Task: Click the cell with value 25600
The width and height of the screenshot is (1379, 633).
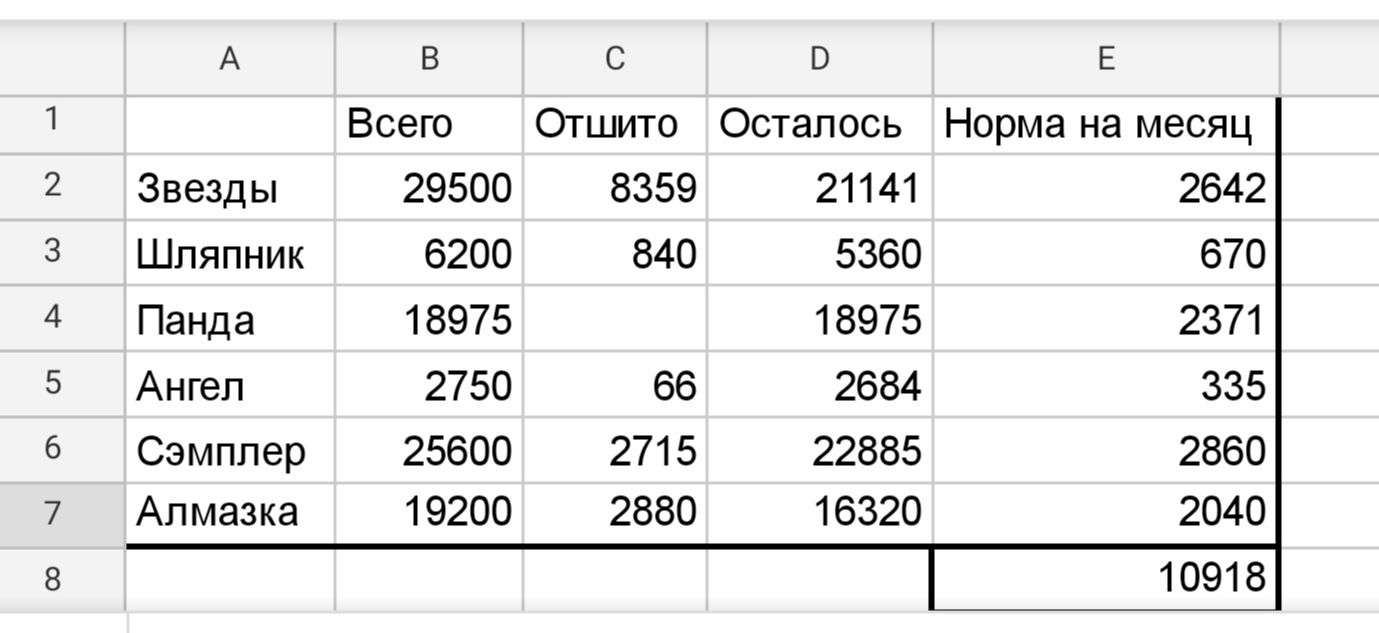Action: [x=429, y=451]
